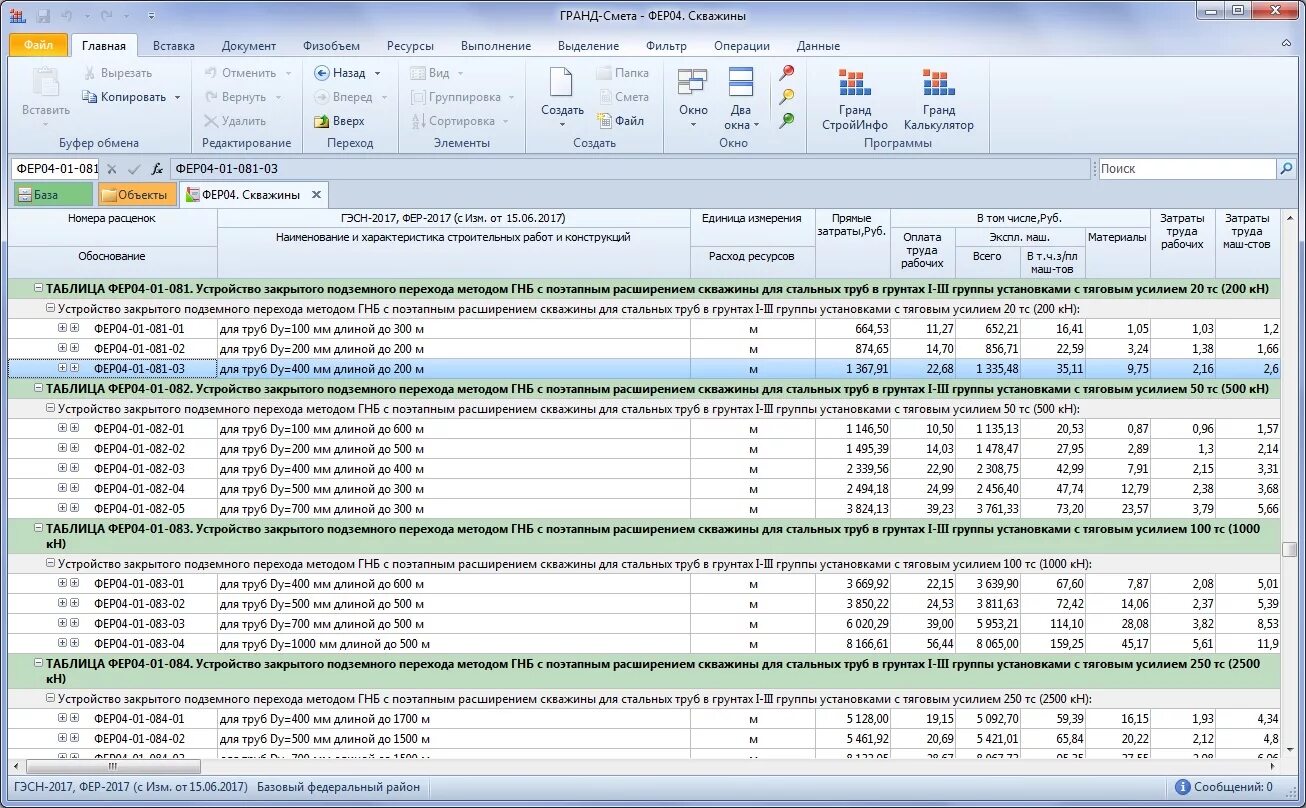The width and height of the screenshot is (1306, 808).
Task: Click the vertical scrollbar down arrow
Action: [1290, 752]
